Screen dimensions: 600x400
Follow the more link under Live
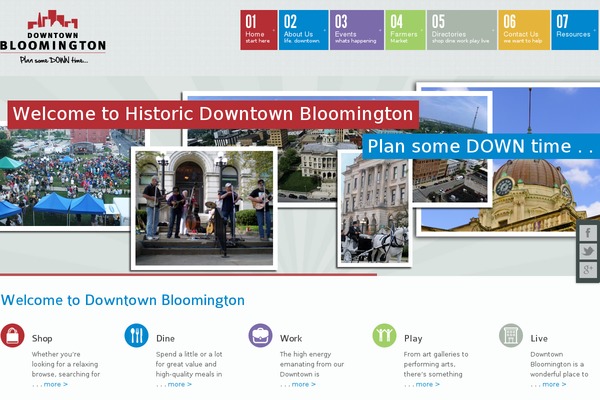coord(554,384)
